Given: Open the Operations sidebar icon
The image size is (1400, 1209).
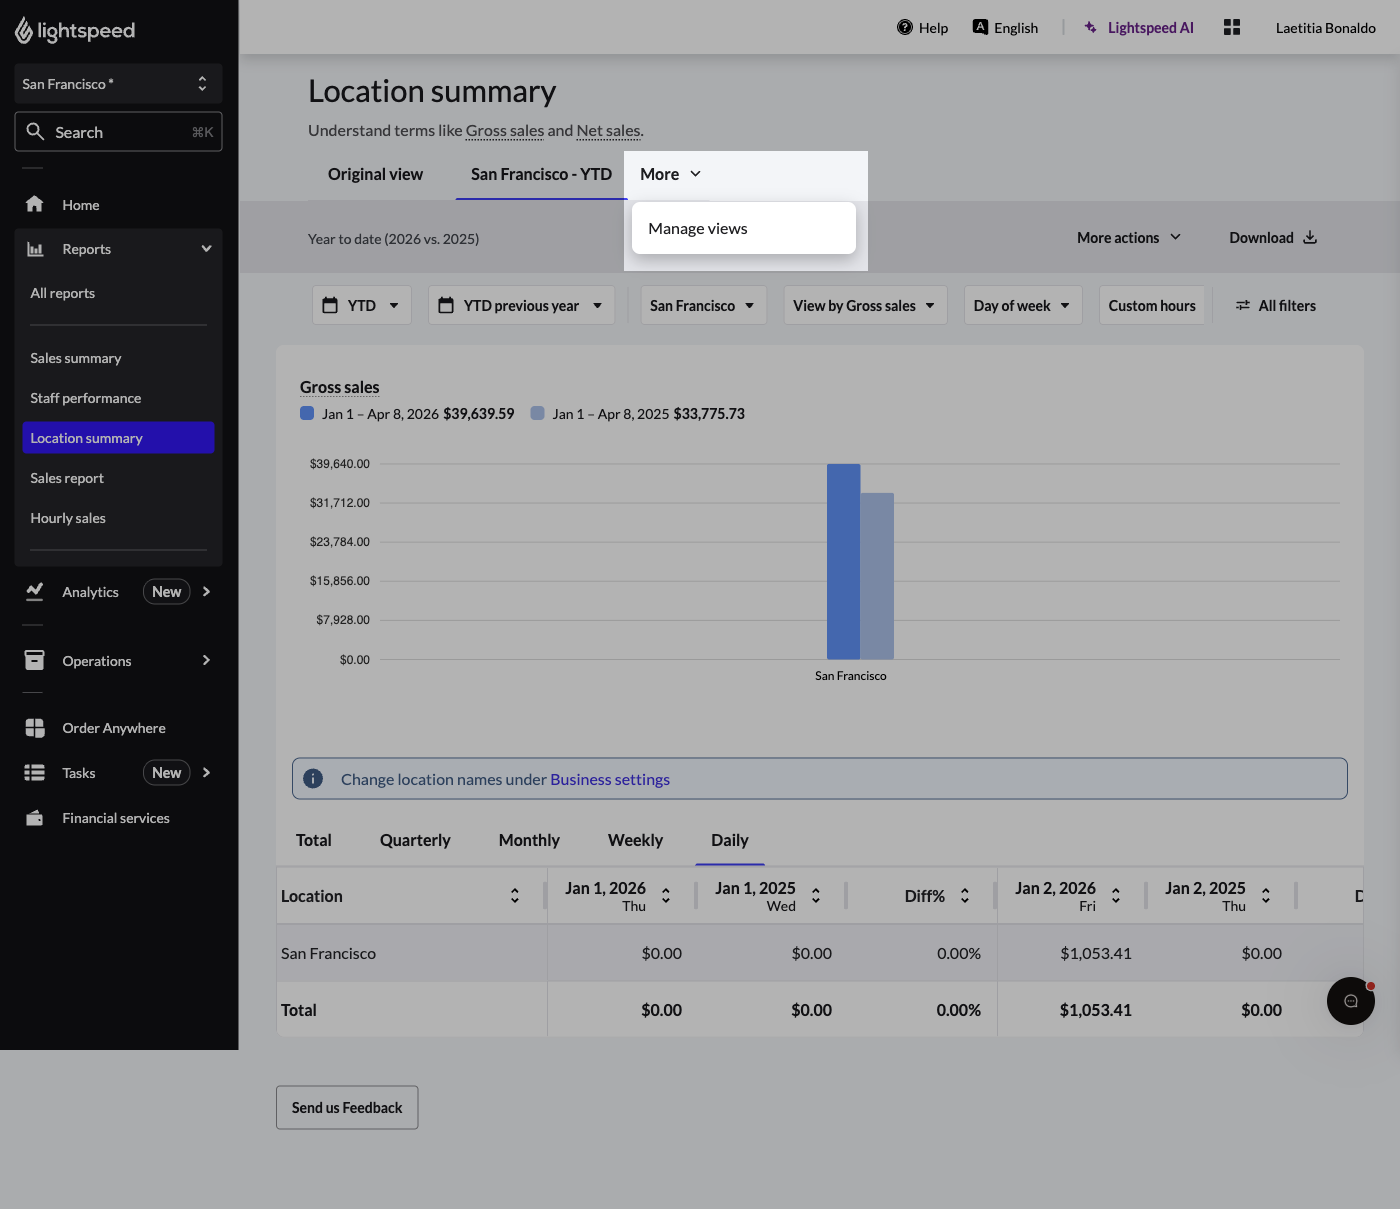Looking at the screenshot, I should coord(34,660).
